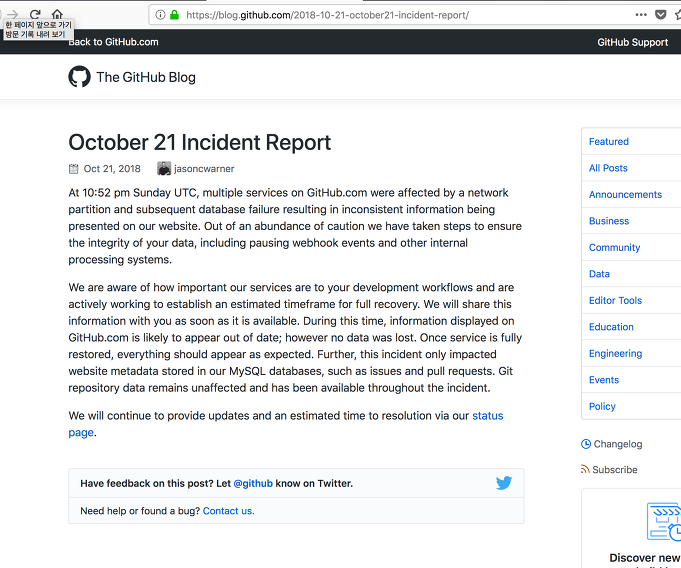The width and height of the screenshot is (681, 568).
Task: Select Featured category
Action: point(609,142)
